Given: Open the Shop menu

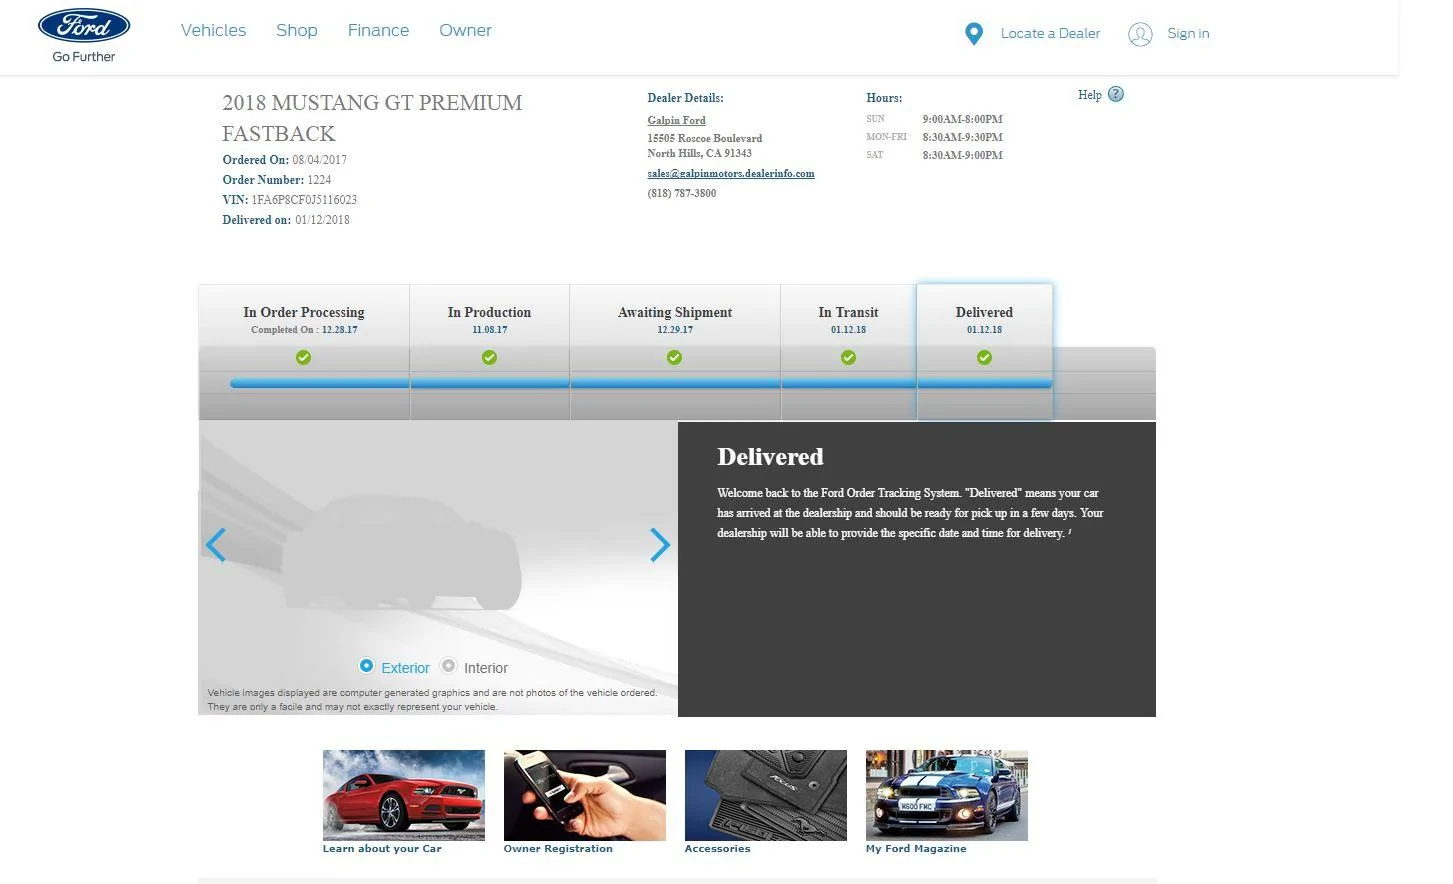Looking at the screenshot, I should coord(297,30).
